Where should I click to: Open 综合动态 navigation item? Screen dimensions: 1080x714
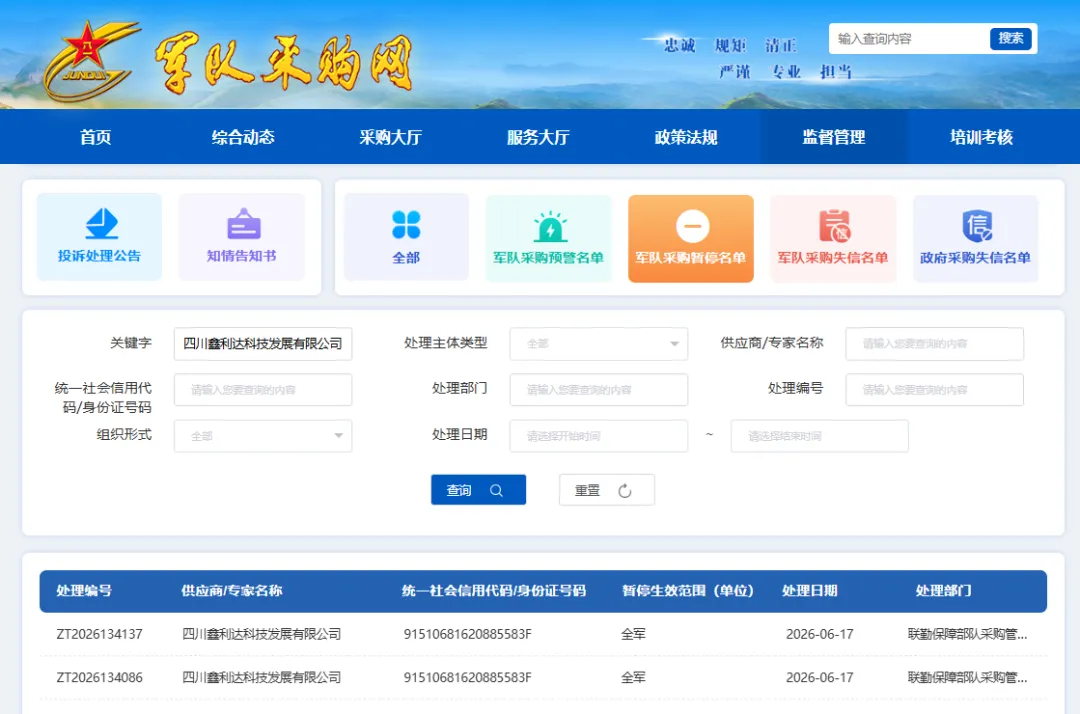pos(243,137)
